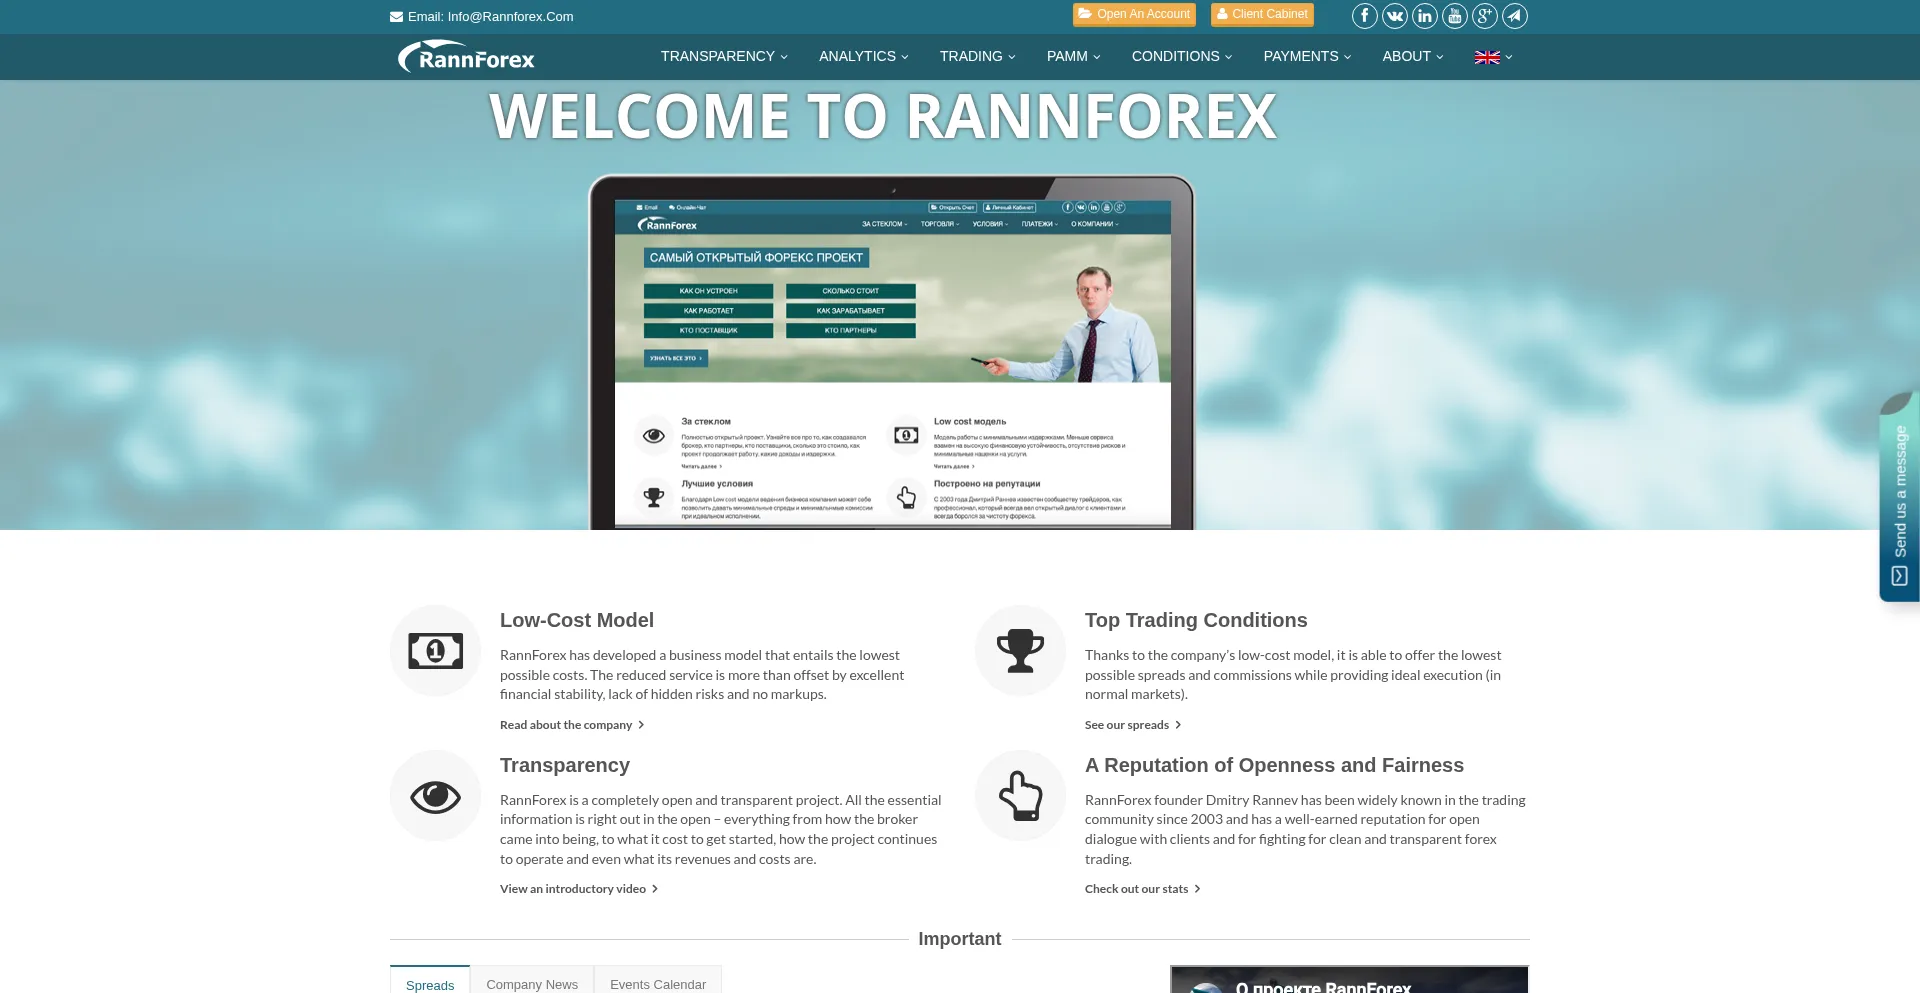
Task: Click the arrow icon on message tab
Action: (x=1899, y=576)
